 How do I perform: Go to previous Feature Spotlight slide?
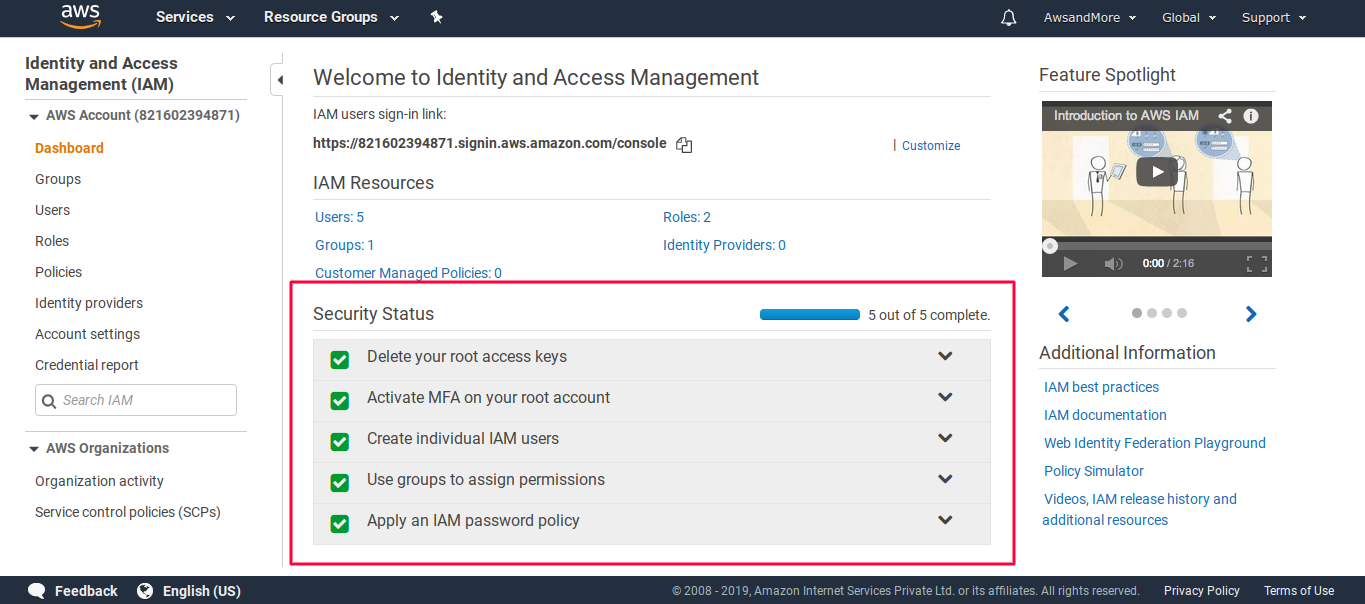coord(1064,314)
